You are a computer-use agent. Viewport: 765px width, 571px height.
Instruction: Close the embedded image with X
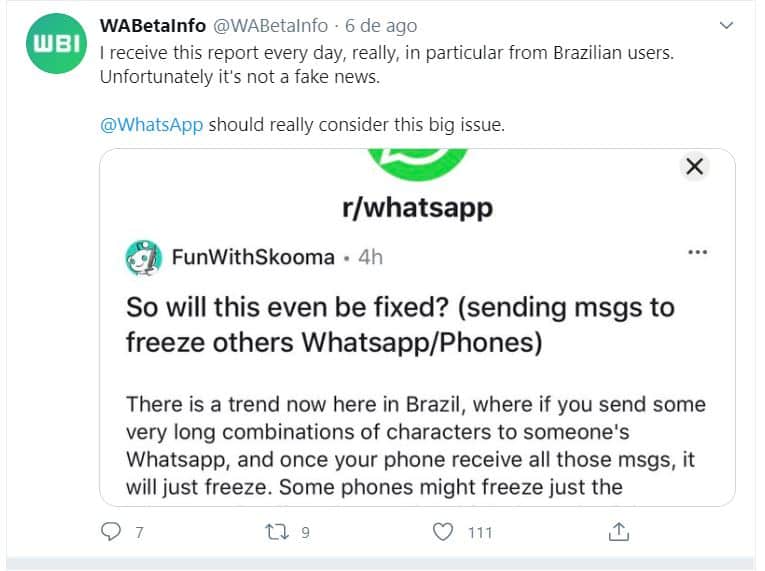pos(695,166)
